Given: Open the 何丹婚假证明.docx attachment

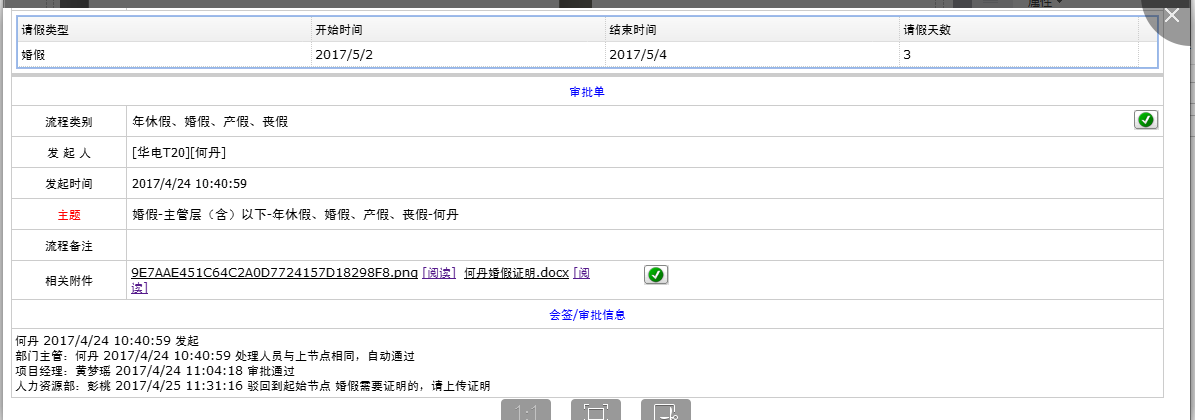Looking at the screenshot, I should (516, 273).
